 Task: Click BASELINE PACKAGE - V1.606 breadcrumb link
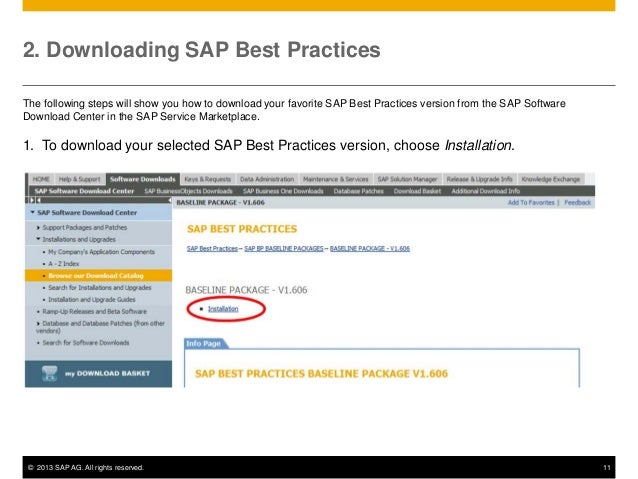[370, 248]
